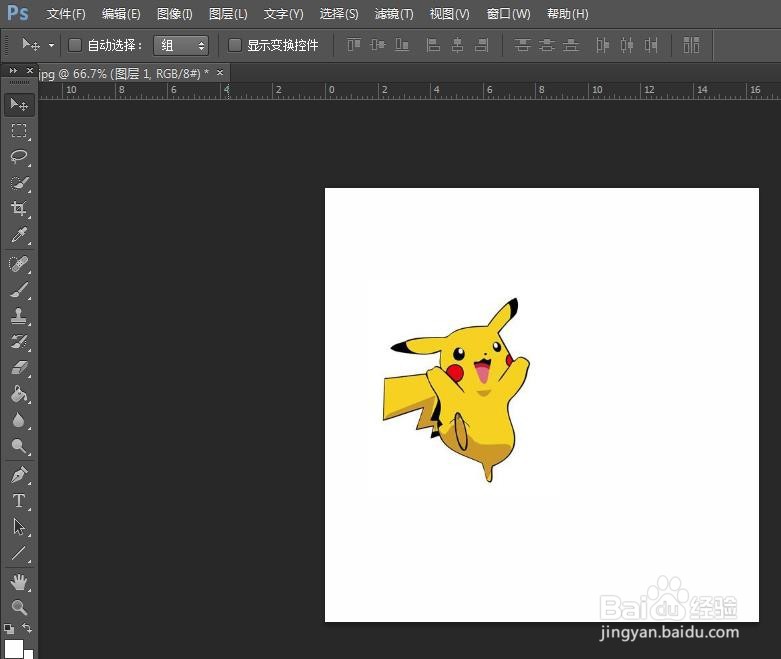Close the document tab
Image resolution: width=781 pixels, height=659 pixels.
tap(220, 73)
